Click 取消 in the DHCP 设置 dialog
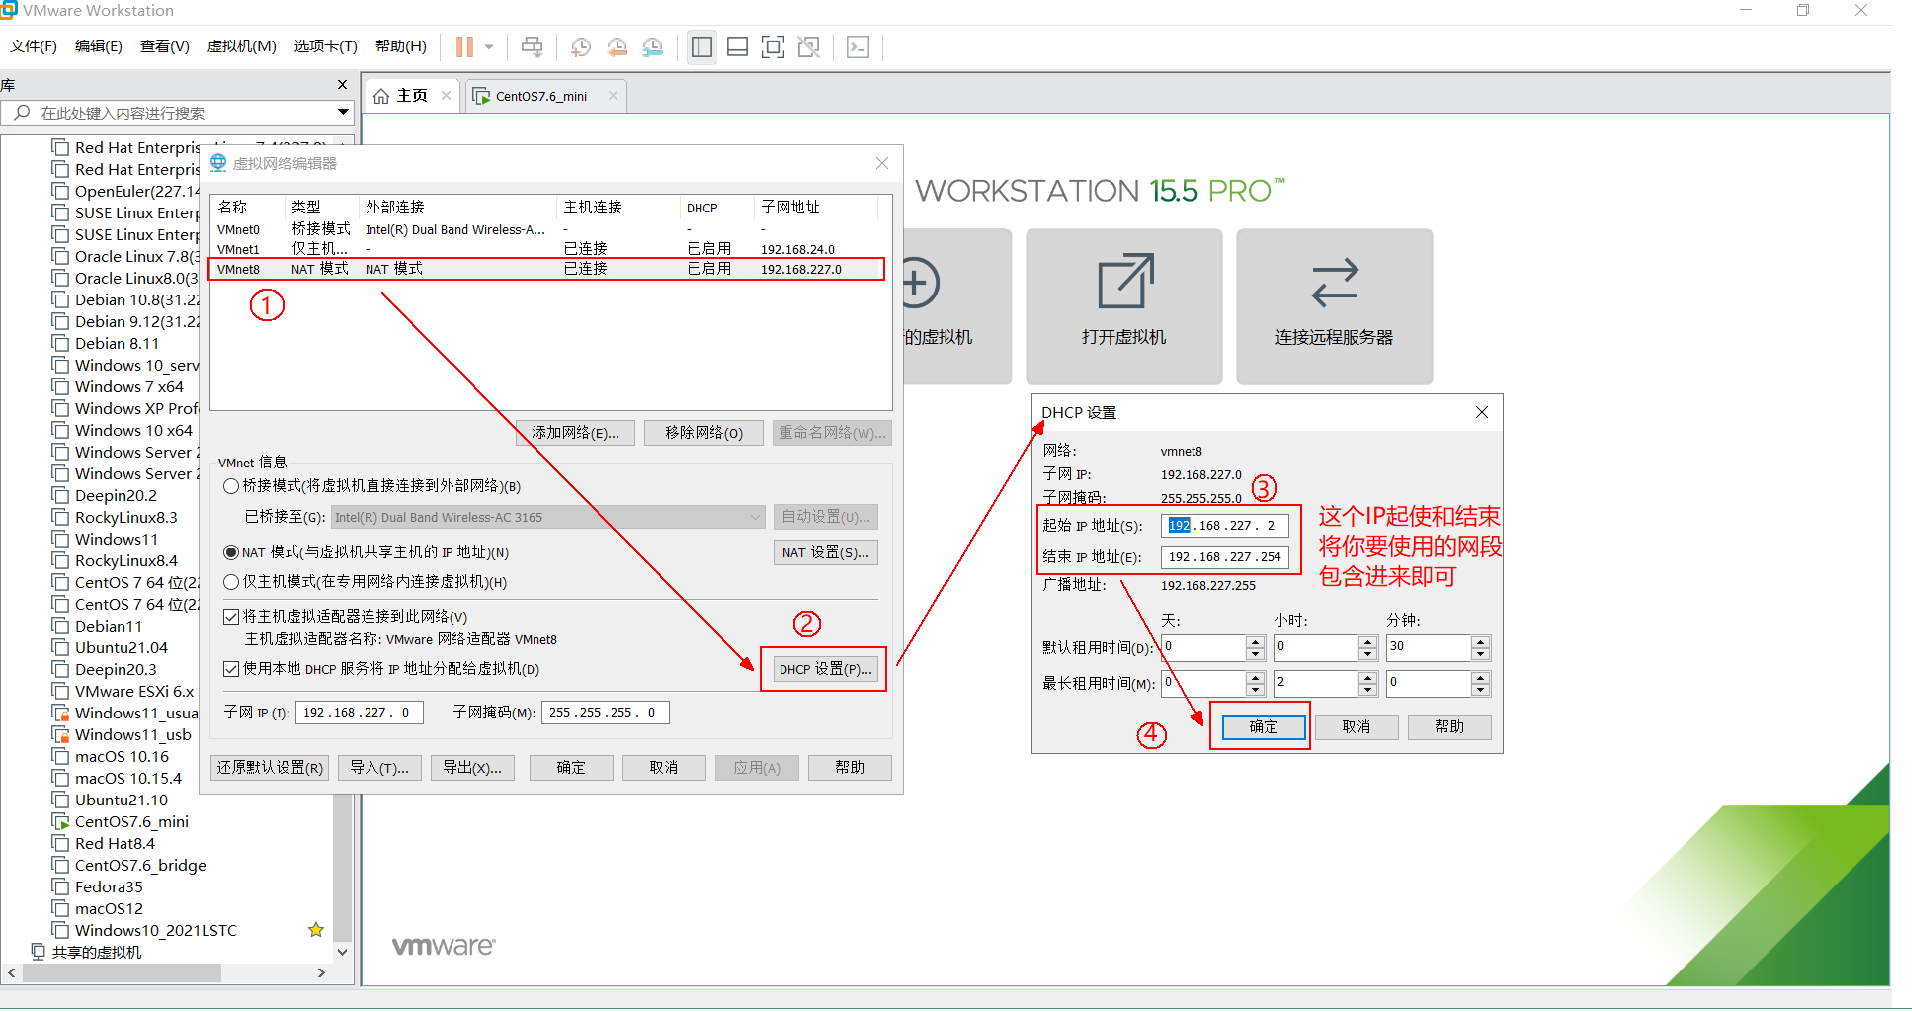The image size is (1912, 1012). click(x=1356, y=727)
